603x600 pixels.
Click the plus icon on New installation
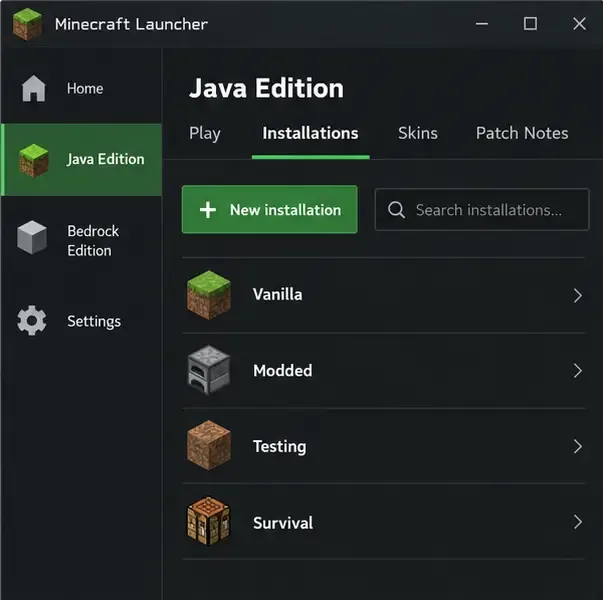pos(208,210)
